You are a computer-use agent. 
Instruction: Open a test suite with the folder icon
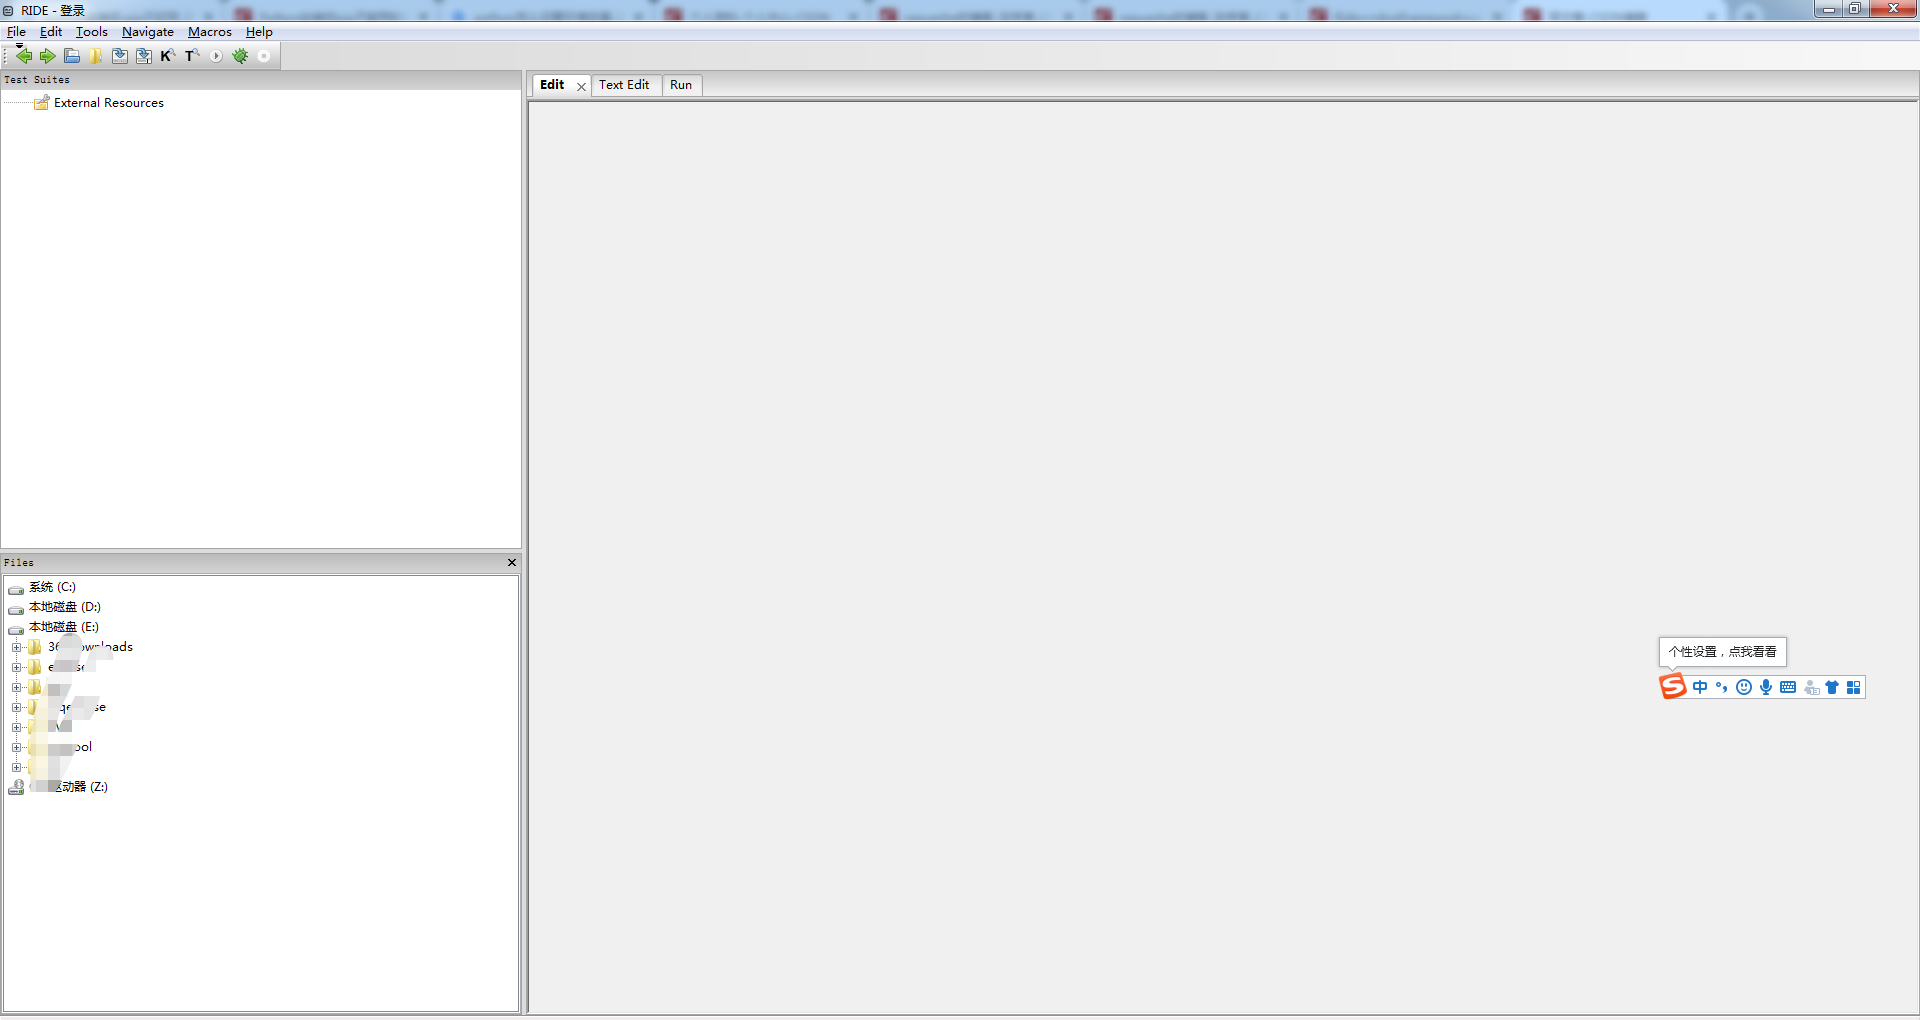(71, 56)
